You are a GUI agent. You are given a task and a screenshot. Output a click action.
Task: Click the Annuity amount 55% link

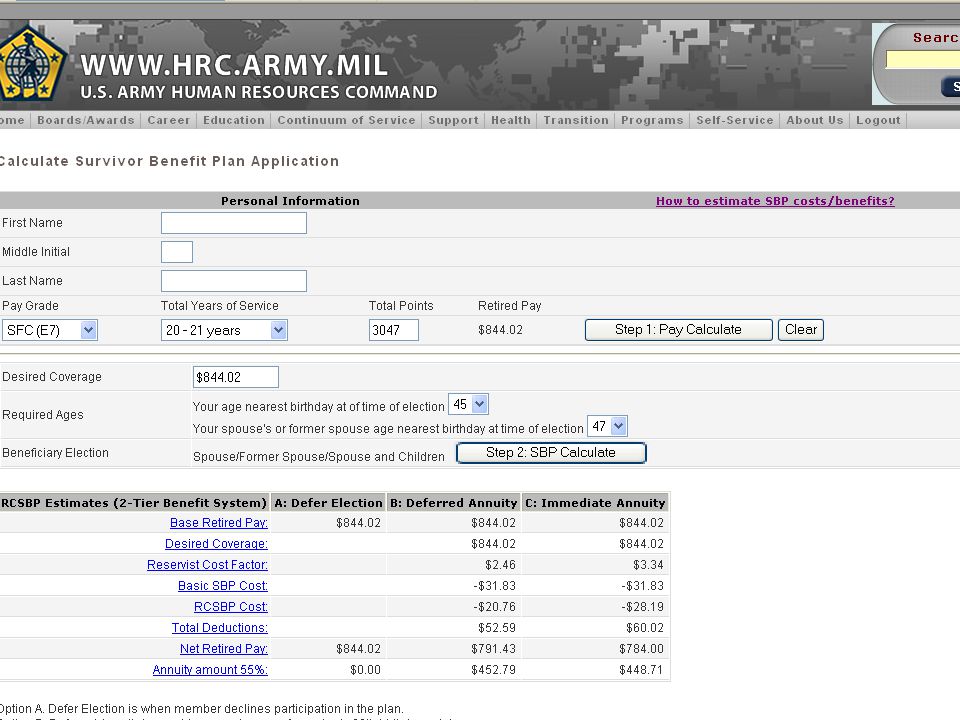[210, 670]
